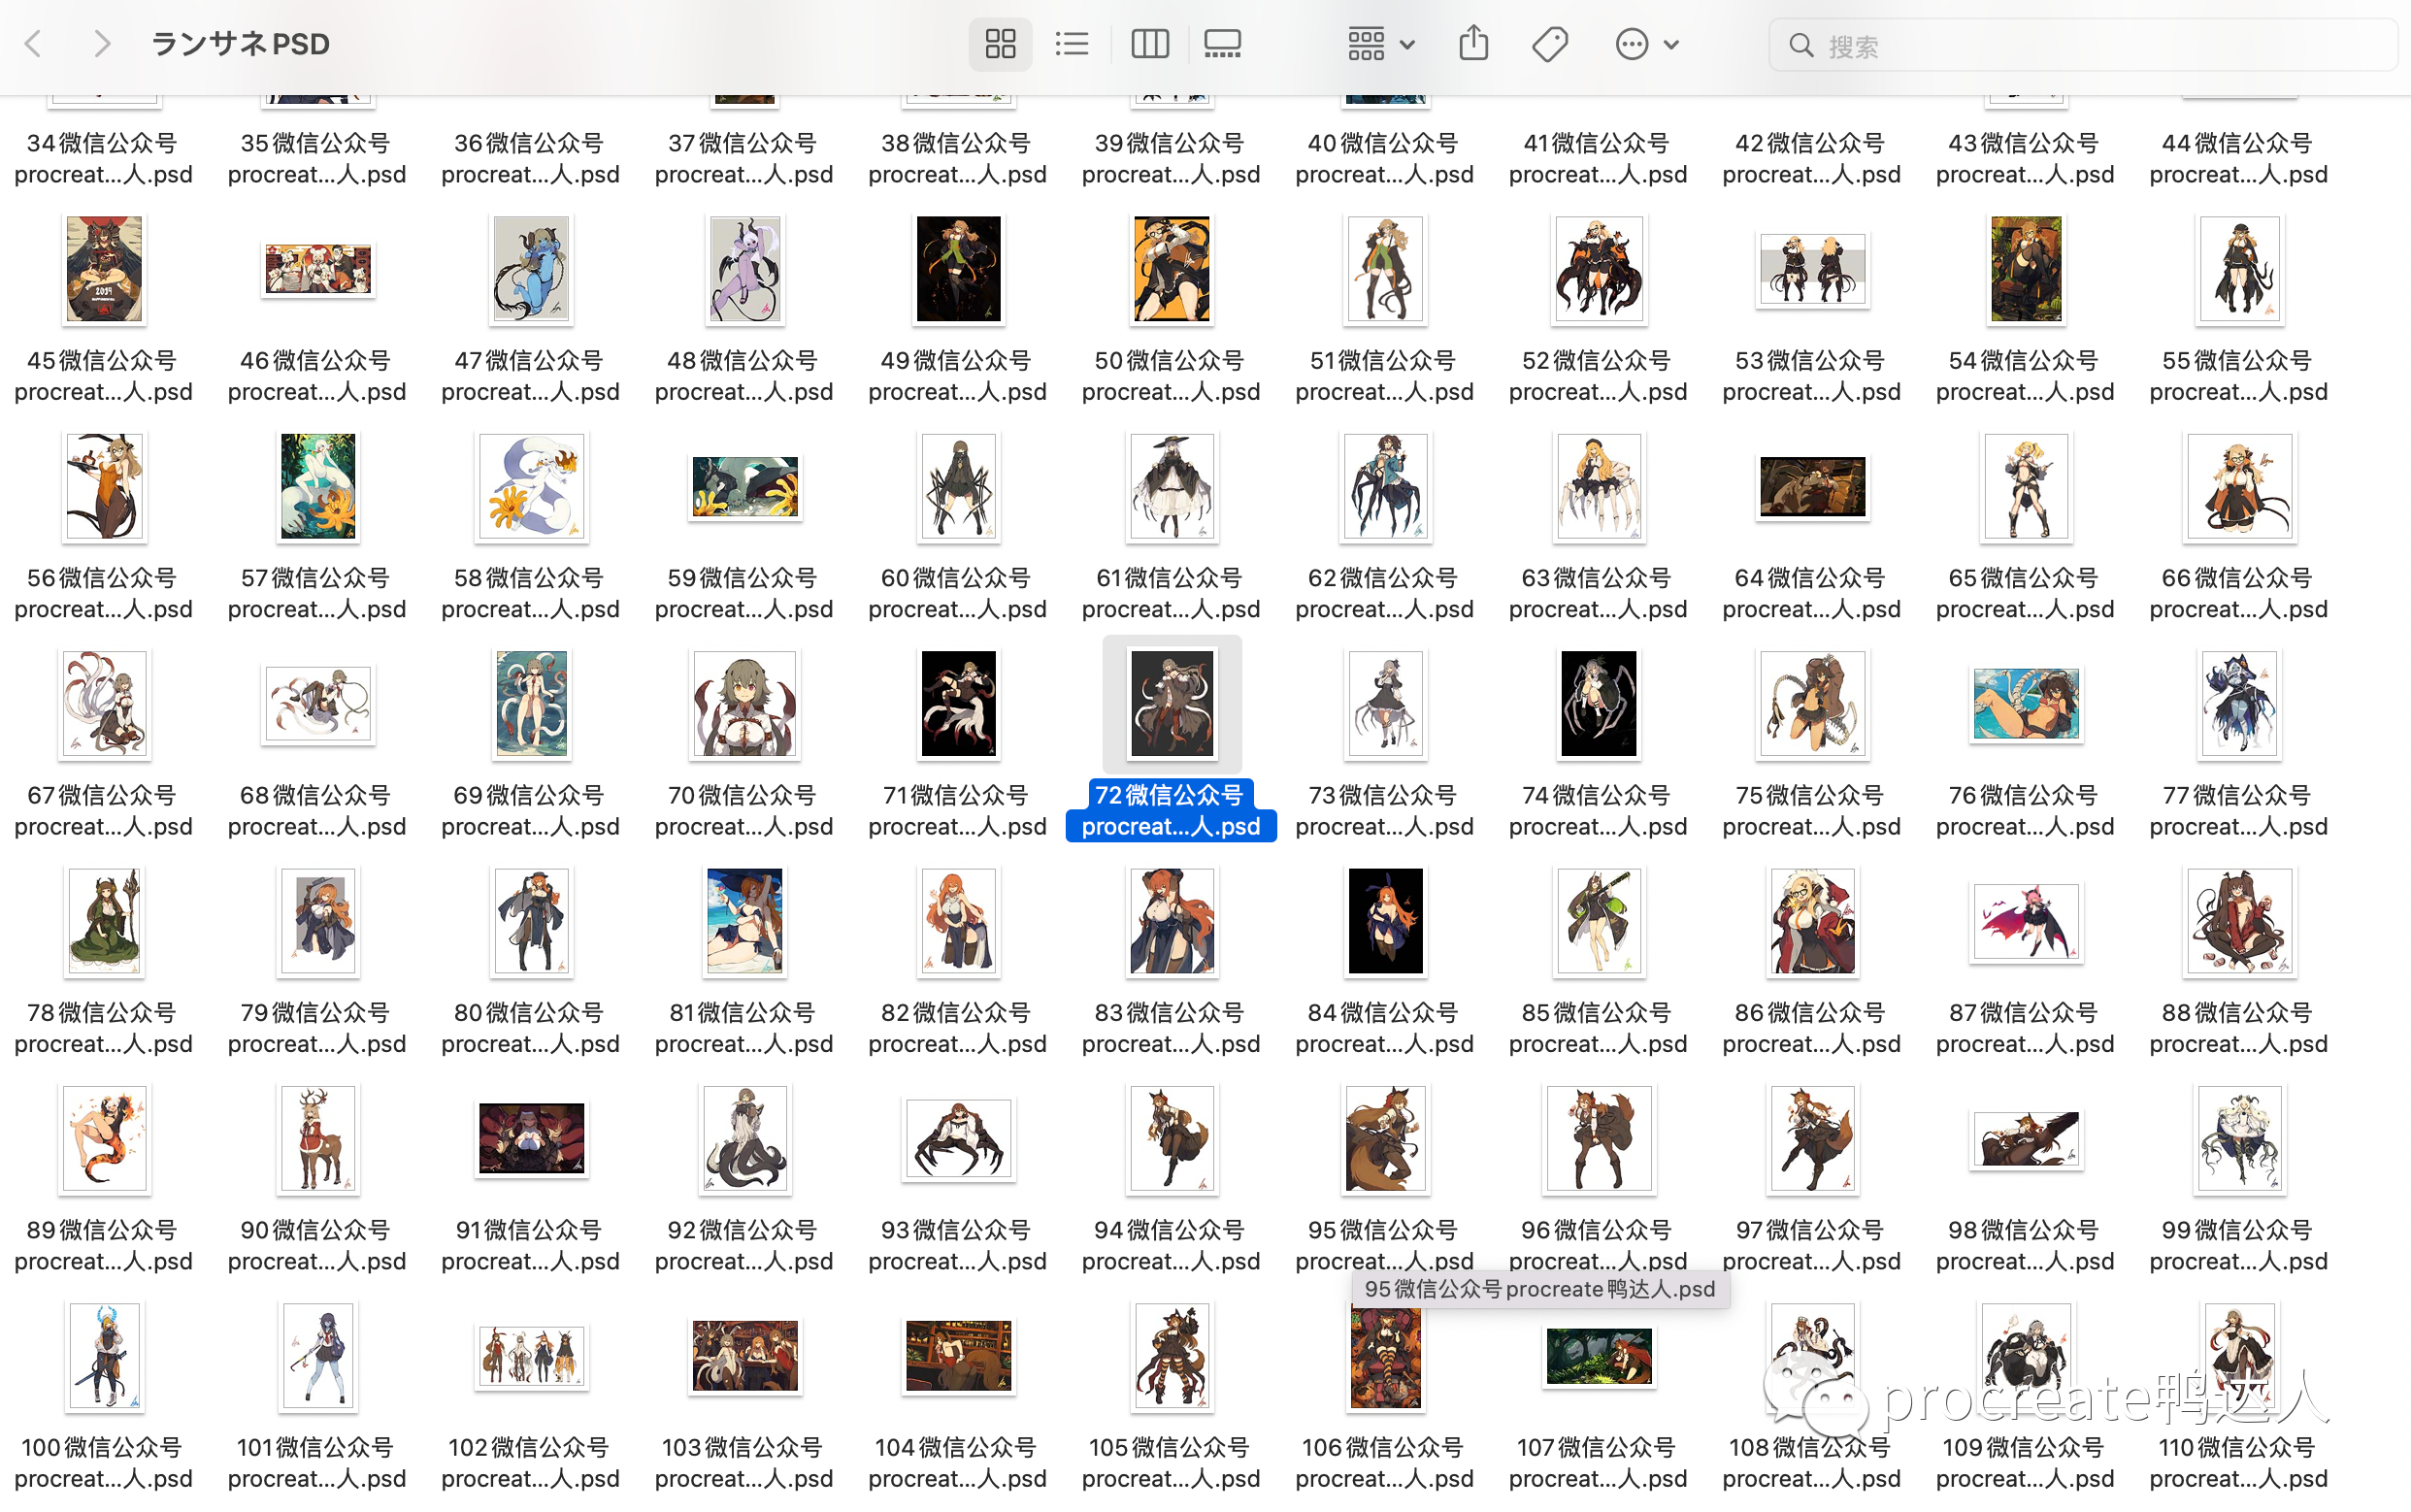The image size is (2411, 1512).
Task: Go back using the back arrow
Action: click(33, 44)
